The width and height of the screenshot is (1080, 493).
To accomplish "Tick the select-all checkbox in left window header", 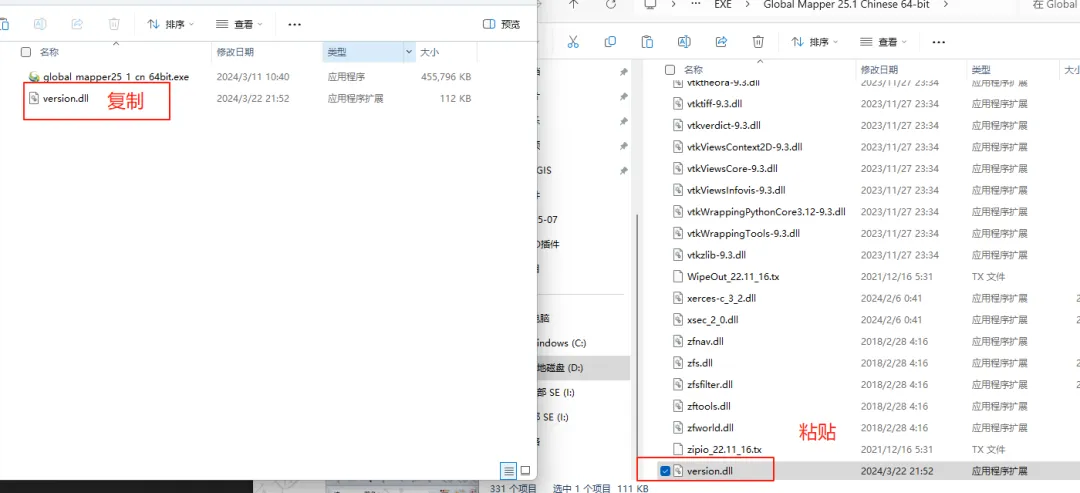I will [x=26, y=52].
